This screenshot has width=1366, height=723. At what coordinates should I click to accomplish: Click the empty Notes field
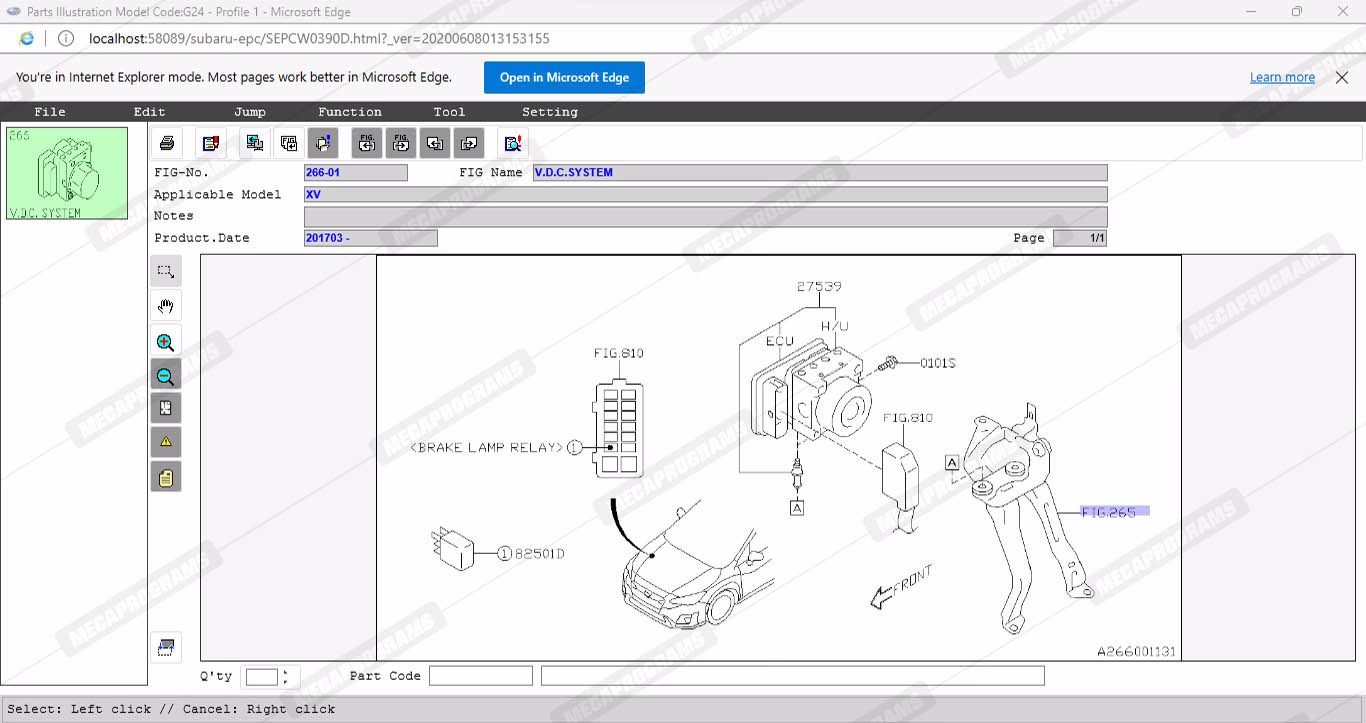(x=706, y=216)
